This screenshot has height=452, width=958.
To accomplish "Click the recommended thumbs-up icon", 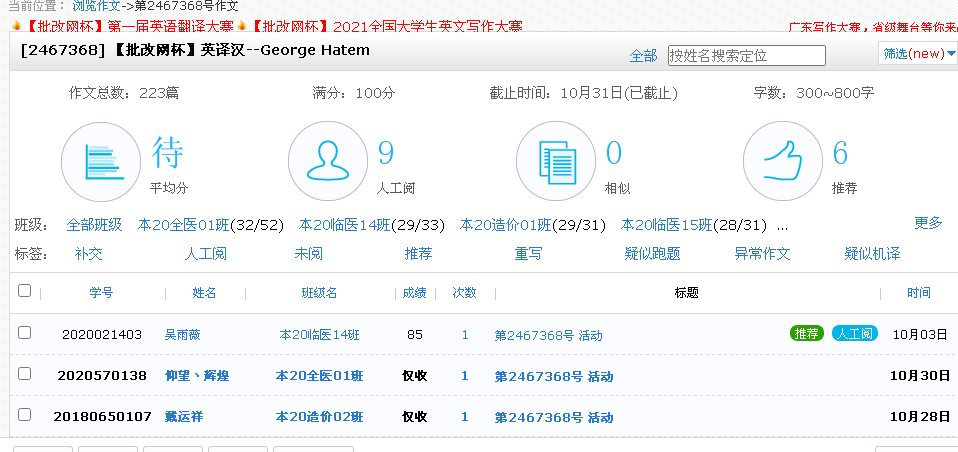I will [783, 161].
